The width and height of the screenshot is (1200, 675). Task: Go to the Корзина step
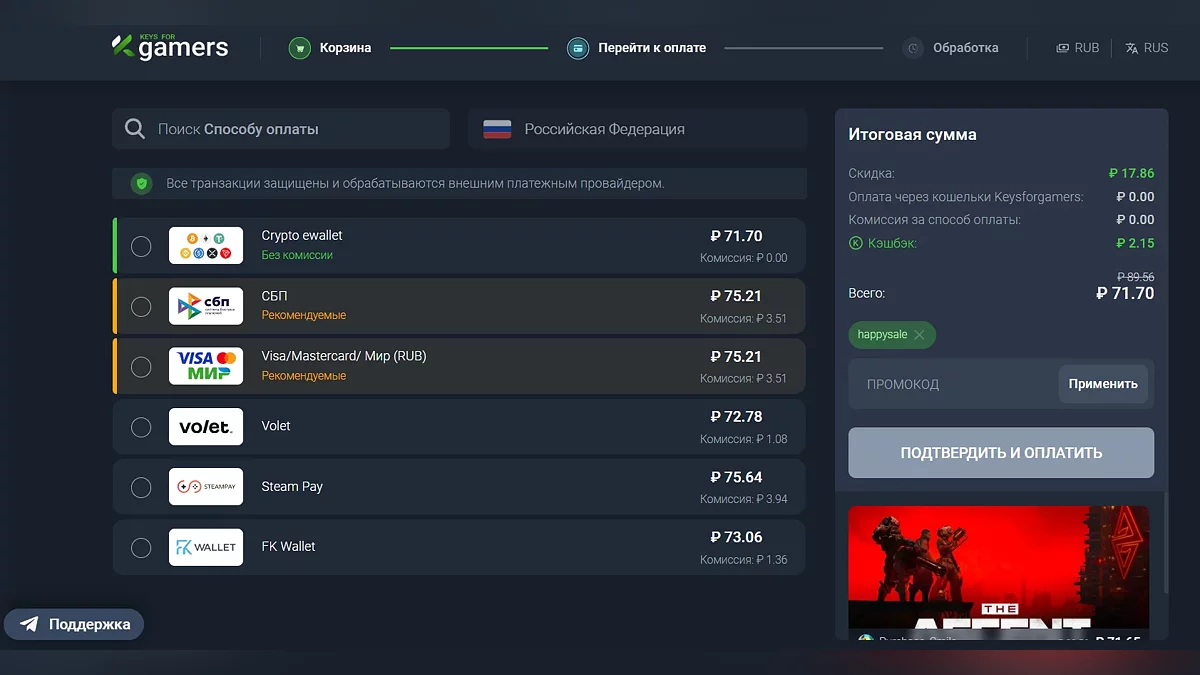point(329,48)
